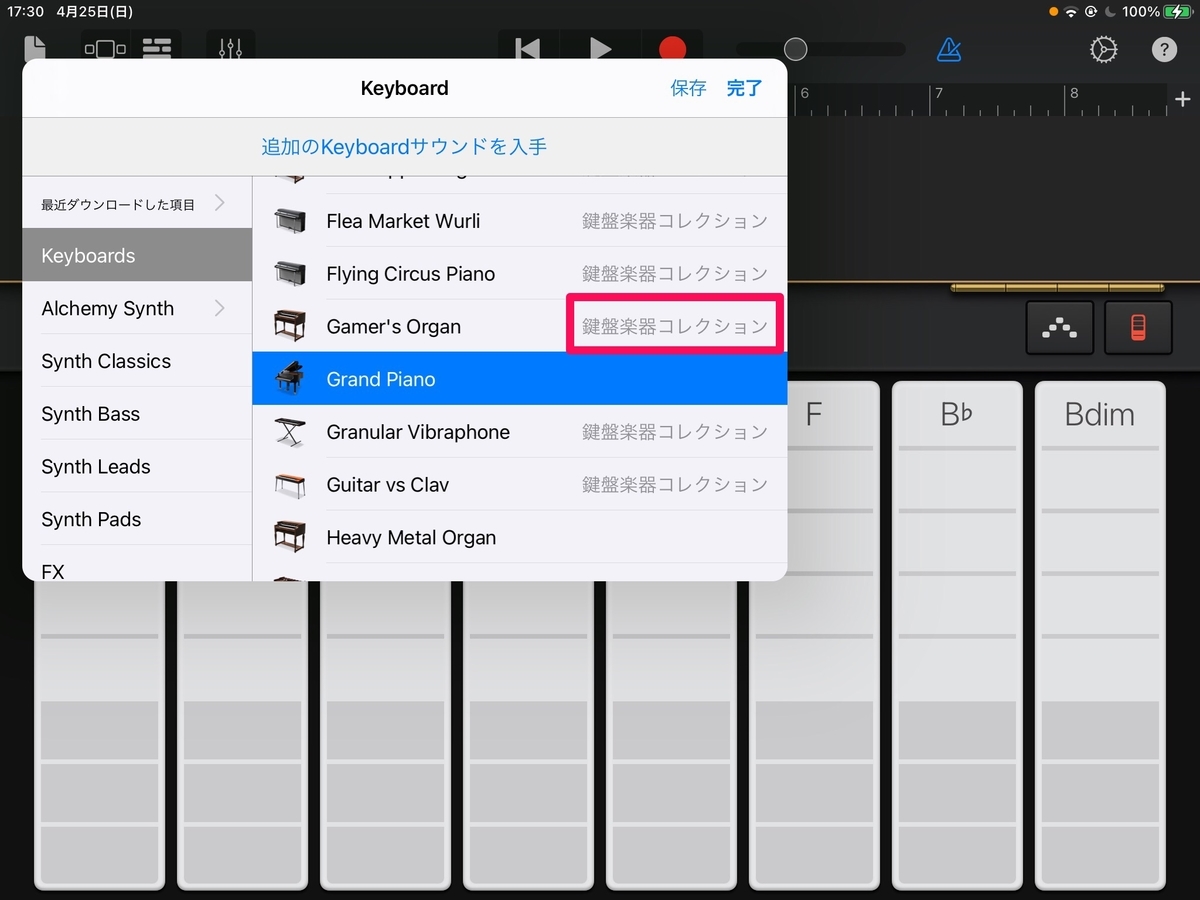
Task: Open My Songs document browser icon
Action: point(36,48)
